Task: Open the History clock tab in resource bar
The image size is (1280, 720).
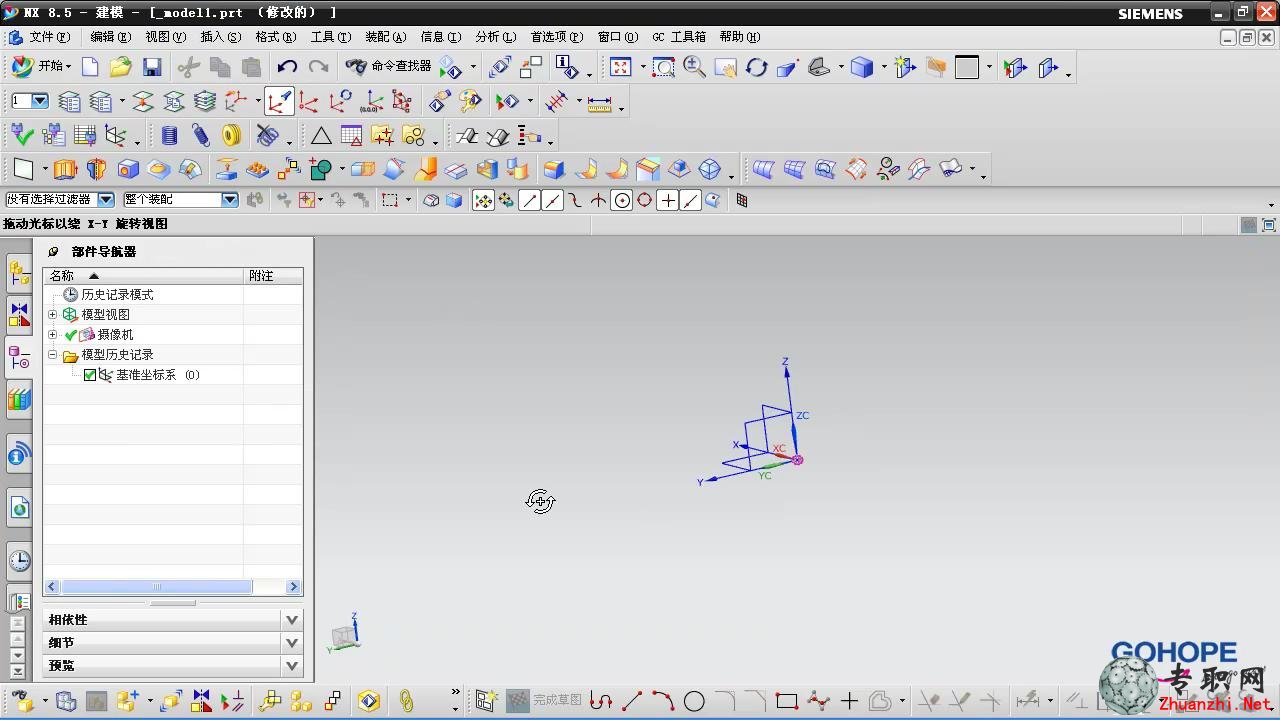Action: [19, 561]
